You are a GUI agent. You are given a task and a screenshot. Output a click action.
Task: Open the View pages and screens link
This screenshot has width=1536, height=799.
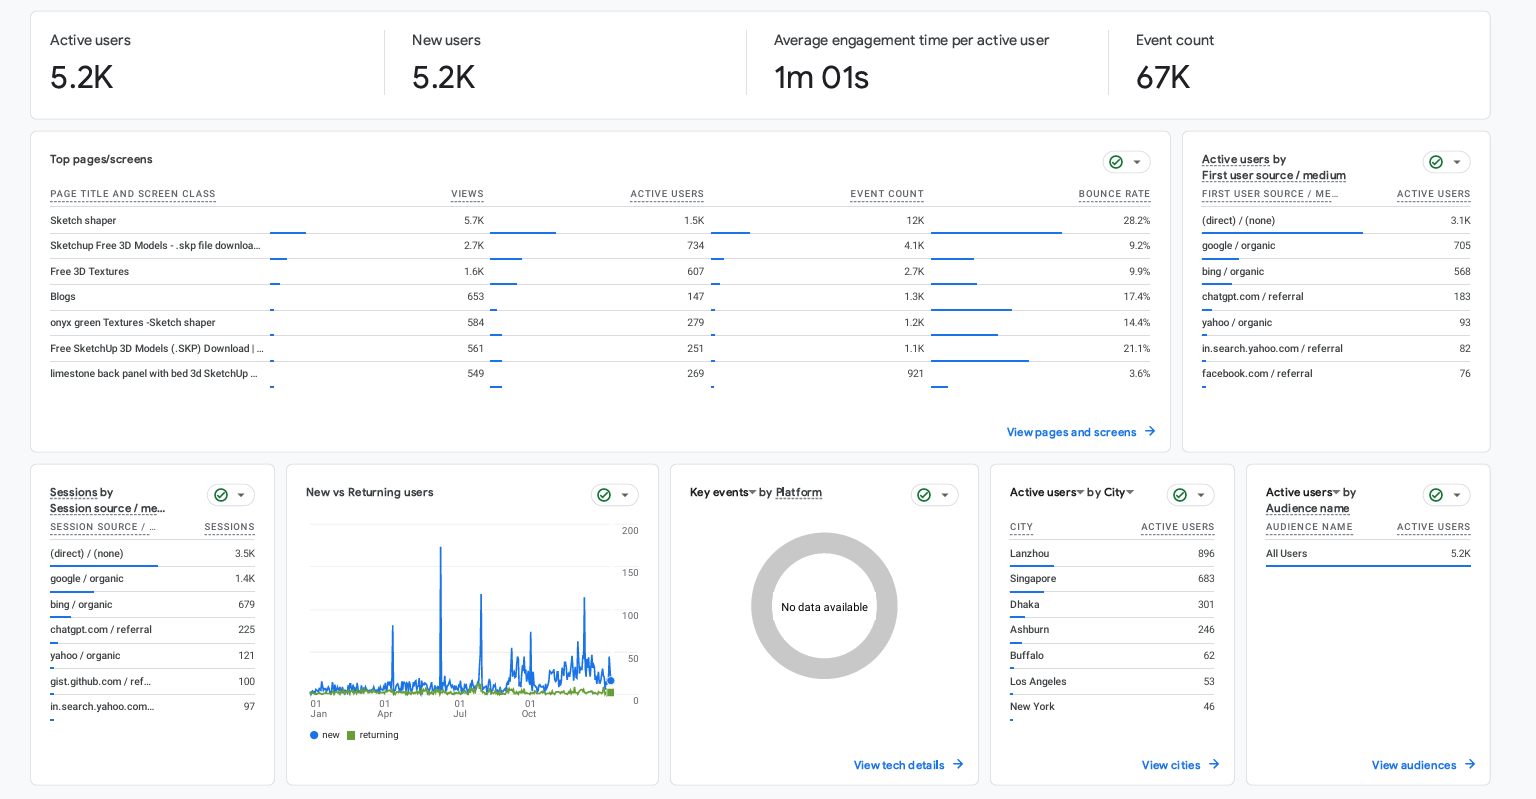[1071, 432]
